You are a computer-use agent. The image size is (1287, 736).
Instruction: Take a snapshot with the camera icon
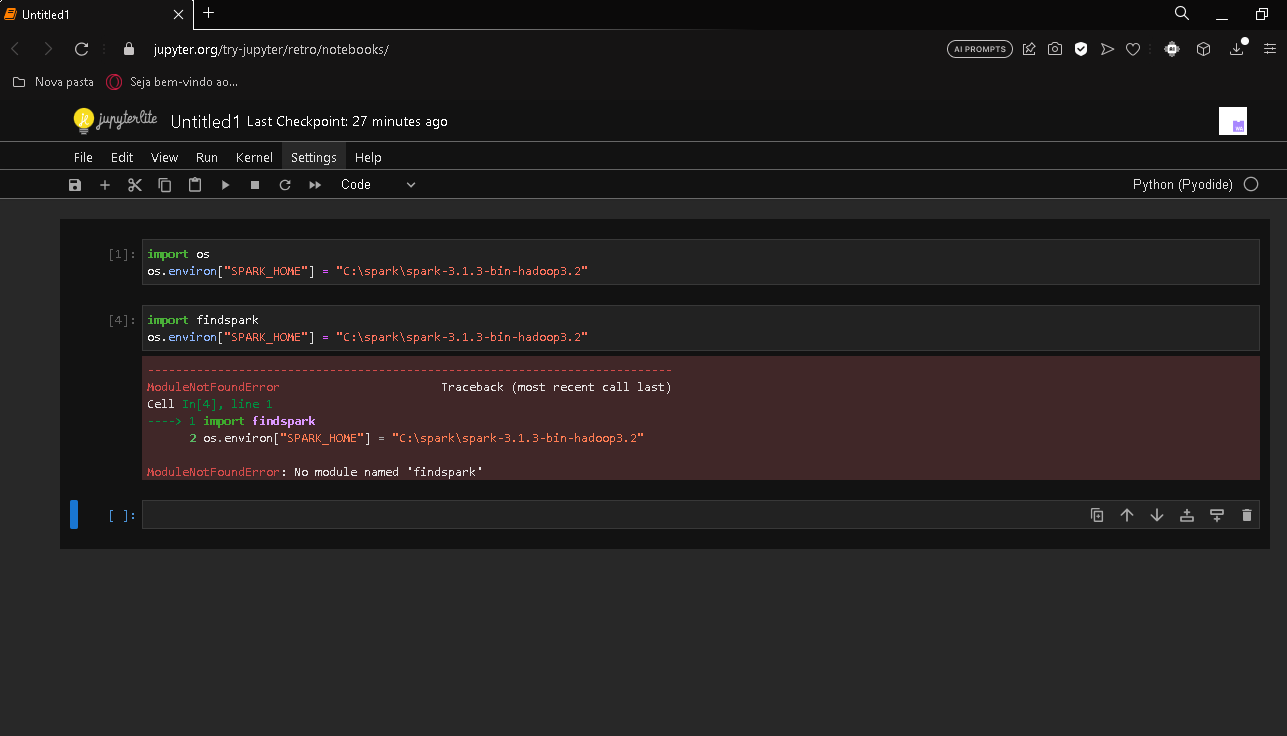point(1055,49)
